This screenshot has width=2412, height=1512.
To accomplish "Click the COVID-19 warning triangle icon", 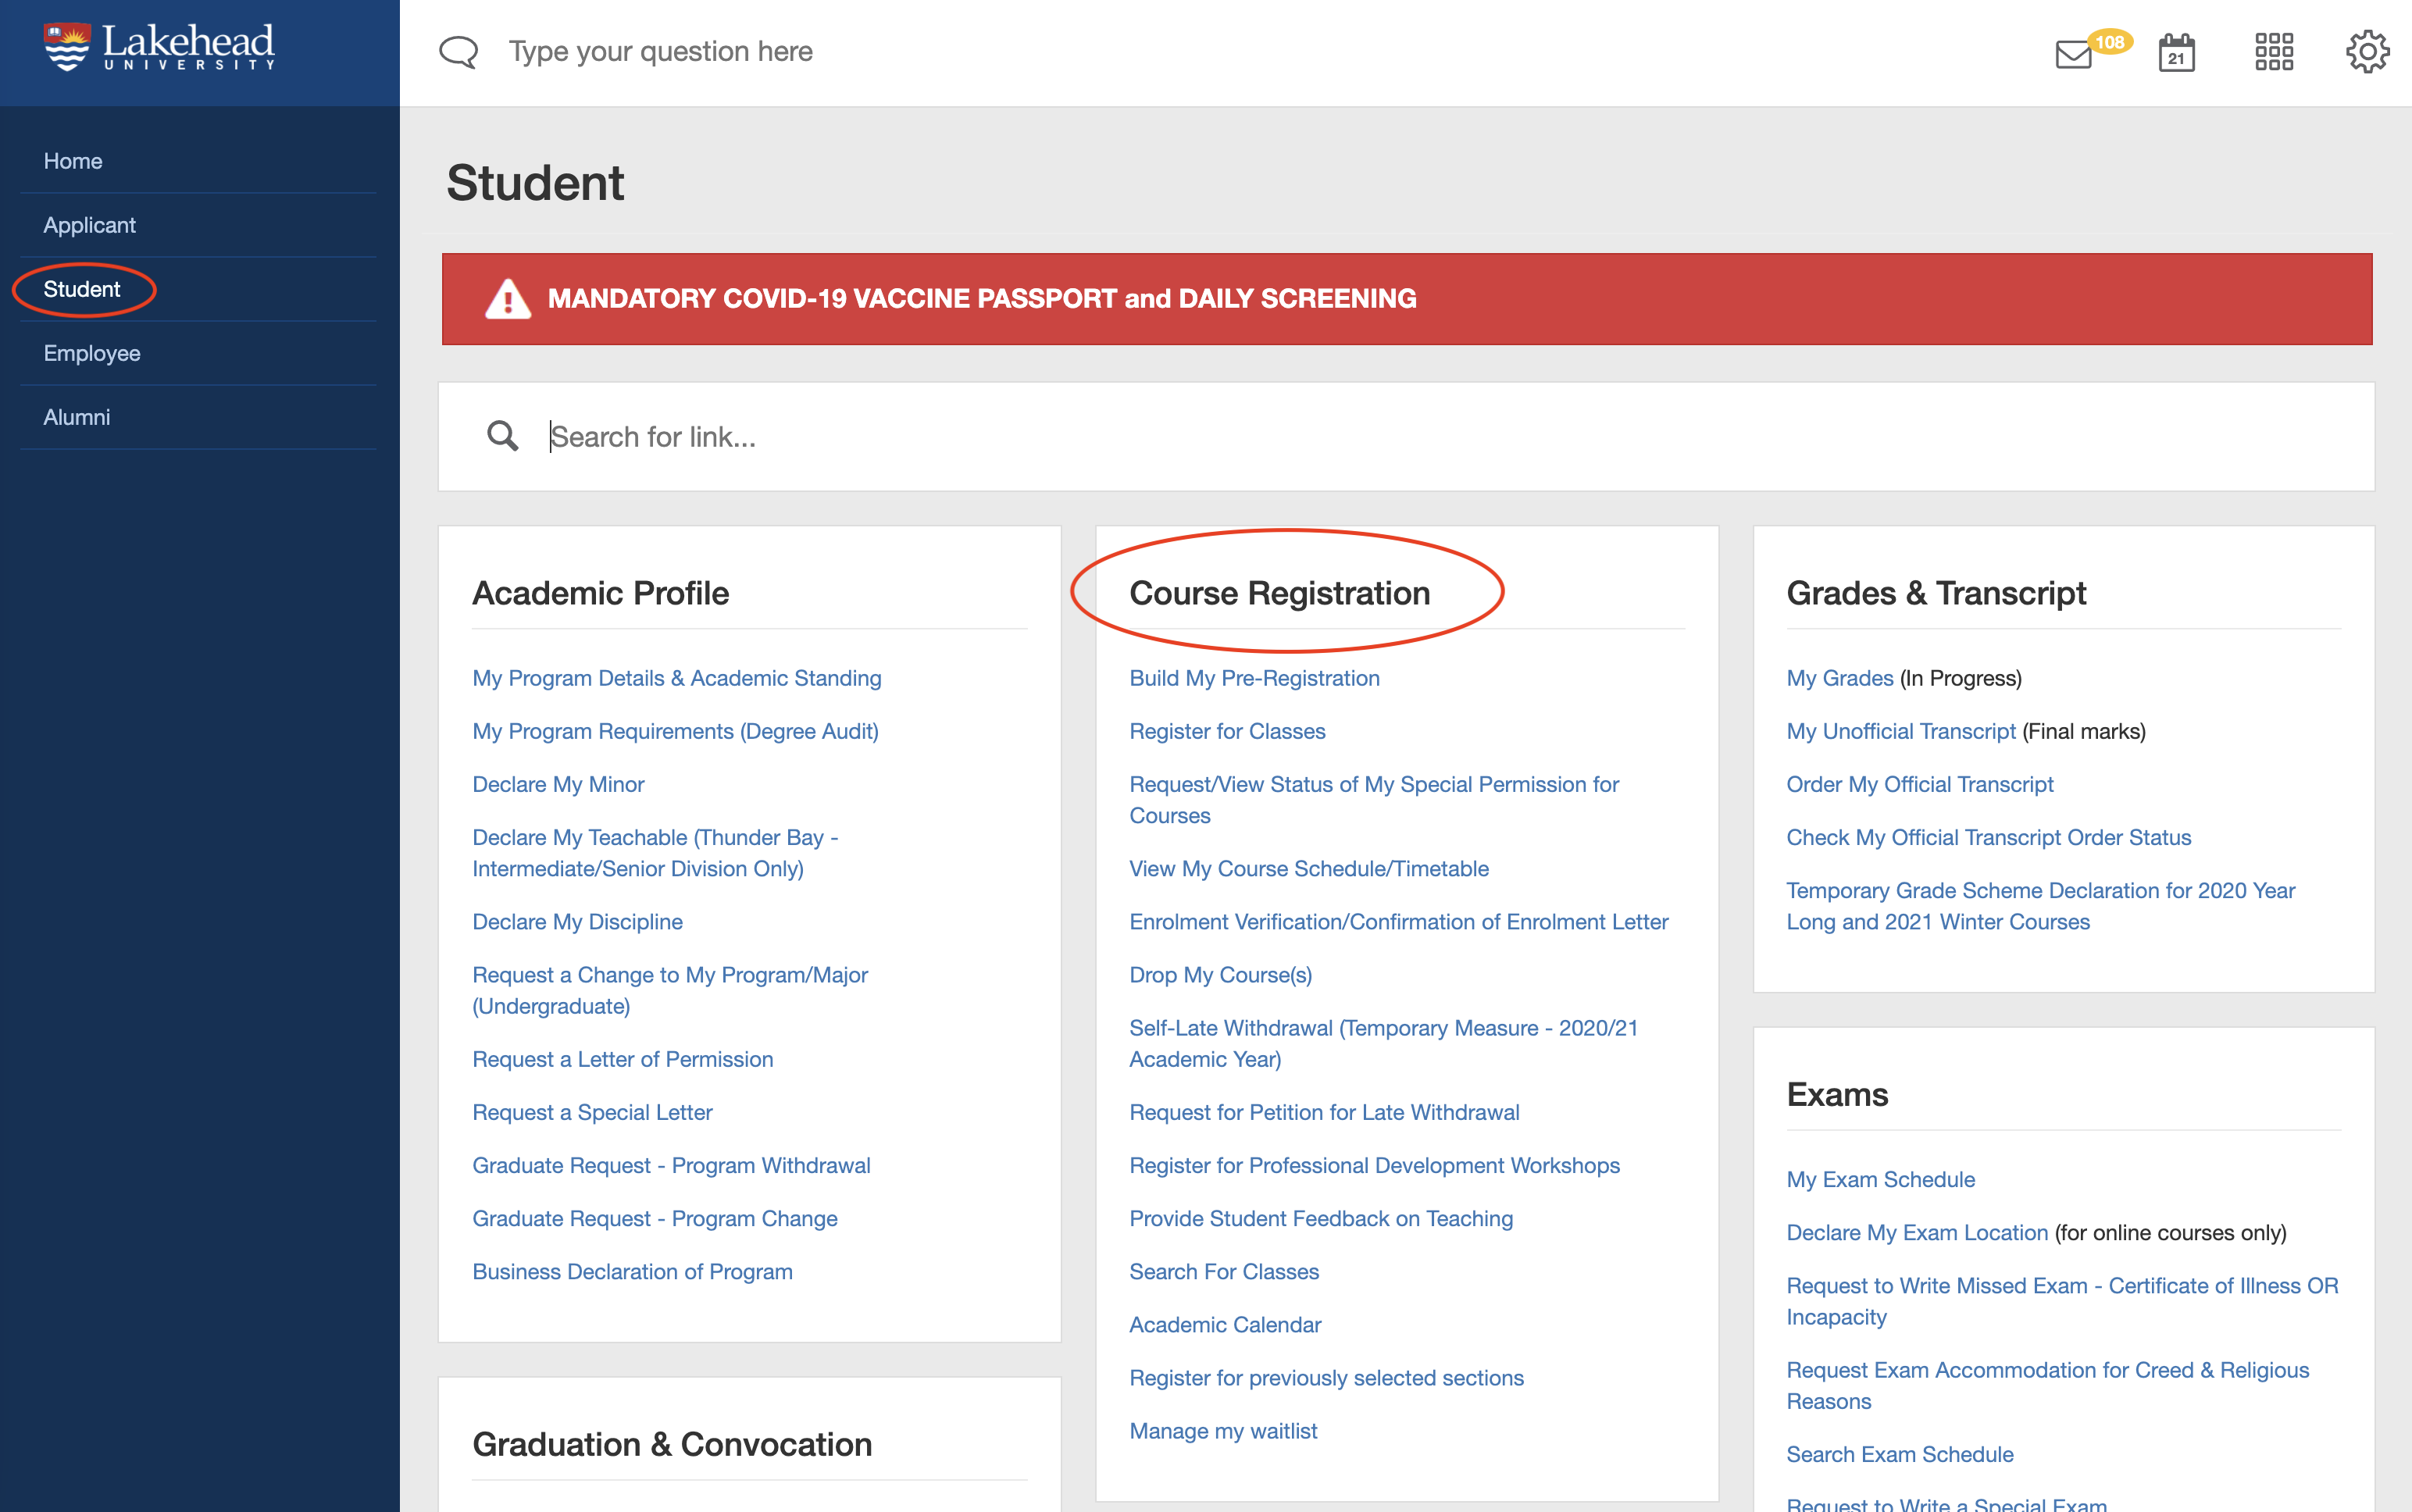I will tap(508, 299).
